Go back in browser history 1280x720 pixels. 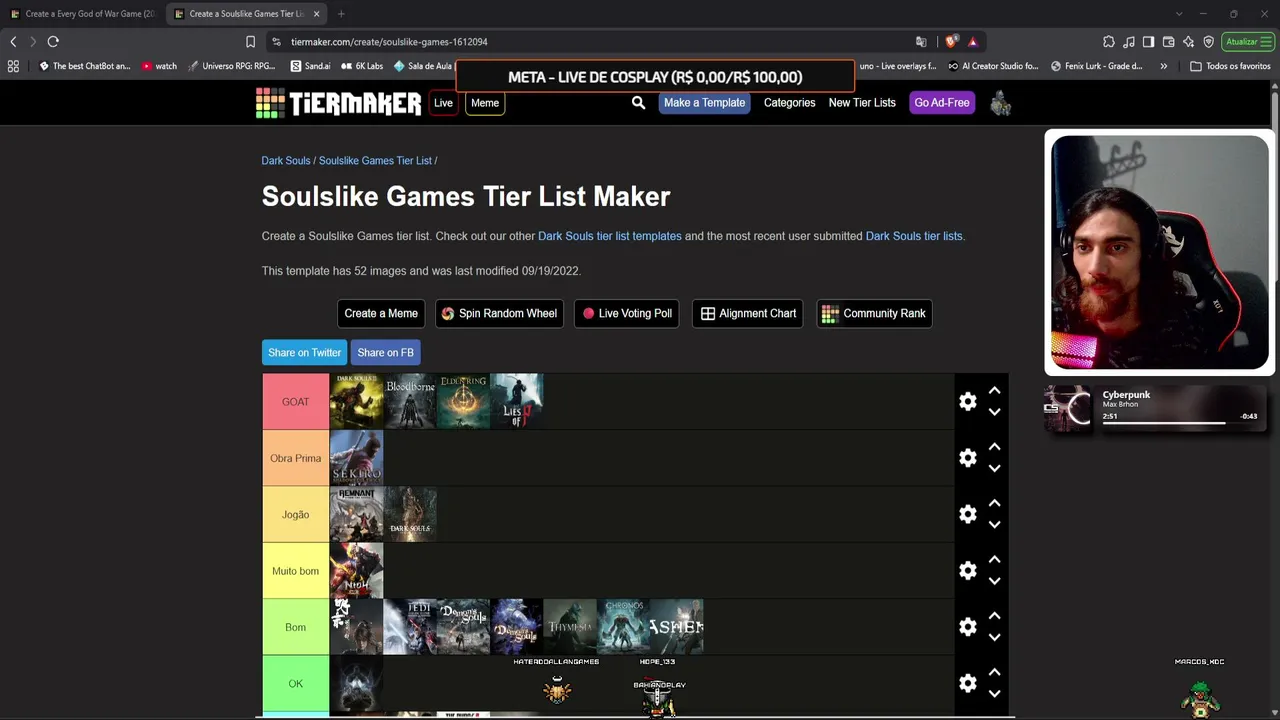13,41
